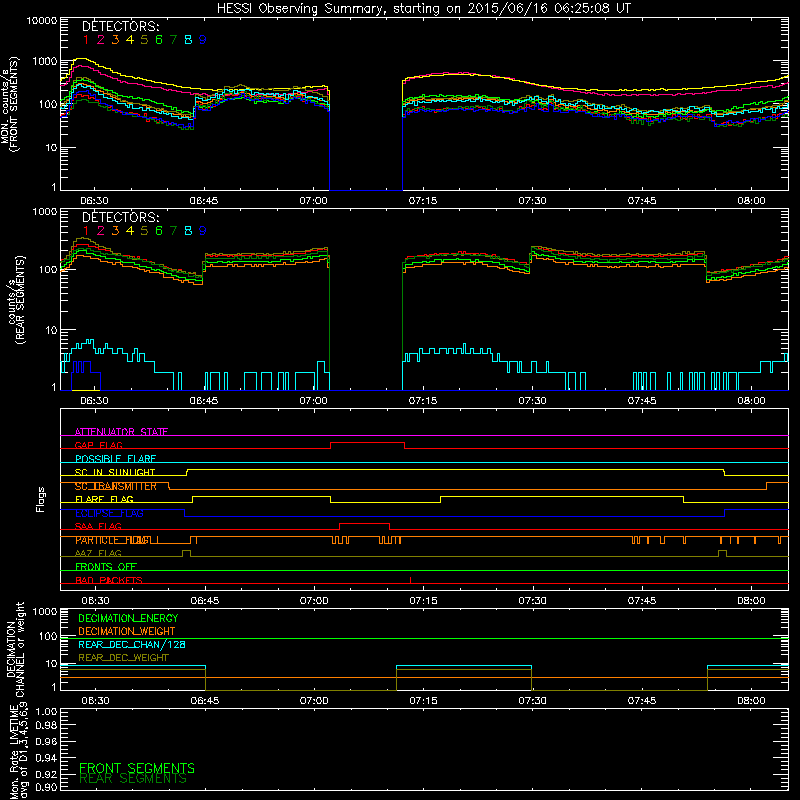Click the bright green 'FRONT SEGMENTS' livetime label
Screen dimensions: 800x800
click(137, 768)
